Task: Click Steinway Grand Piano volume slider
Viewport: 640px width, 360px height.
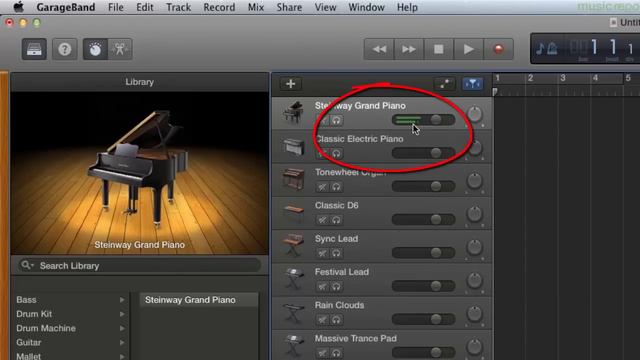Action: coord(423,120)
